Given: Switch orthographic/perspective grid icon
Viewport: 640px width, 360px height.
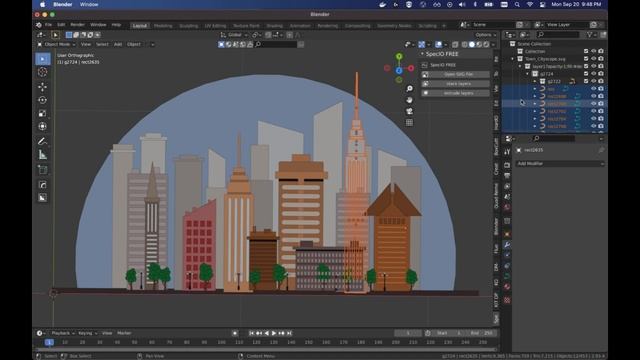Looking at the screenshot, I should [x=409, y=122].
